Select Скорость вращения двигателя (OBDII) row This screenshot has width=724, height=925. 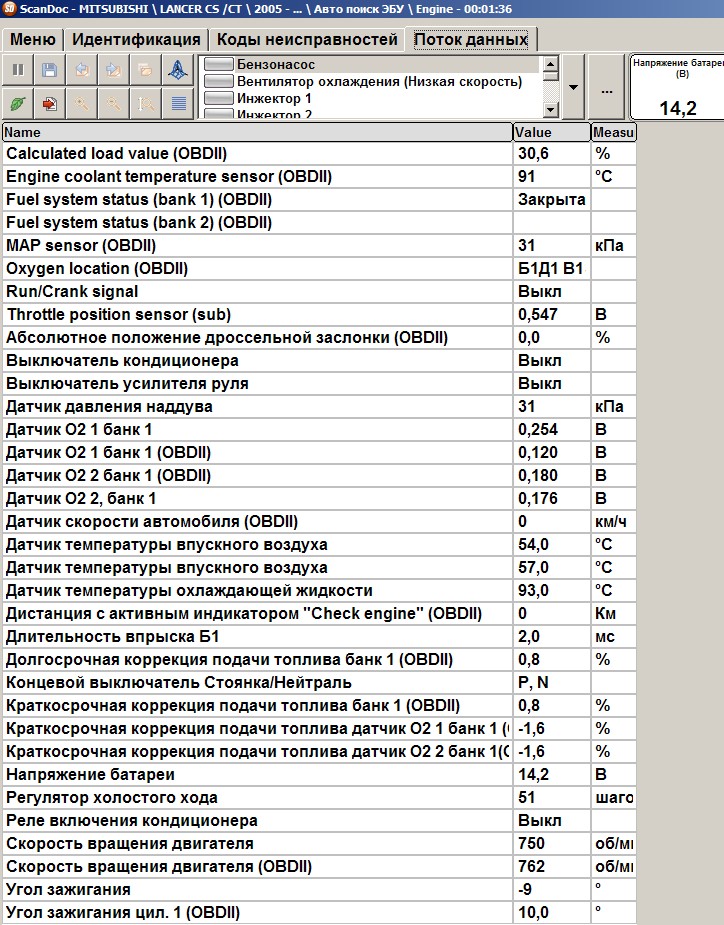[x=319, y=867]
